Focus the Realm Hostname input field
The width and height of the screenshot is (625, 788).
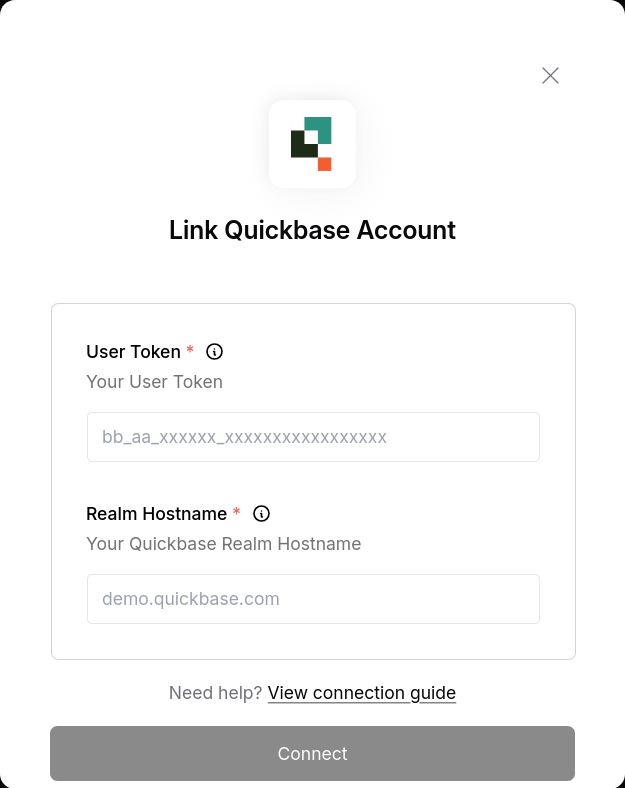(314, 599)
